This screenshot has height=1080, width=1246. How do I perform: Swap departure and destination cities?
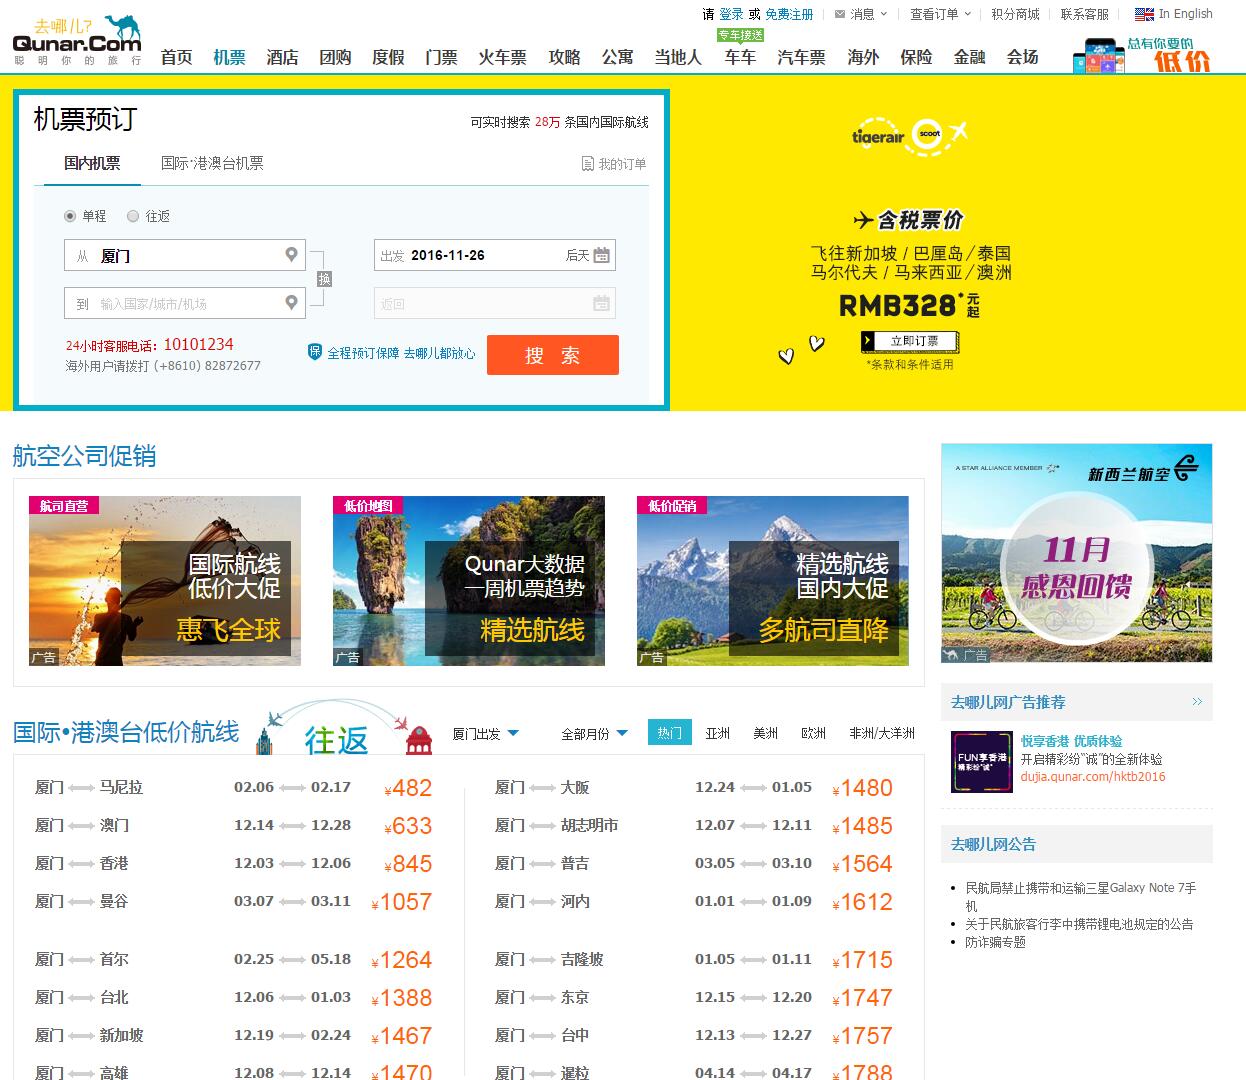click(324, 279)
